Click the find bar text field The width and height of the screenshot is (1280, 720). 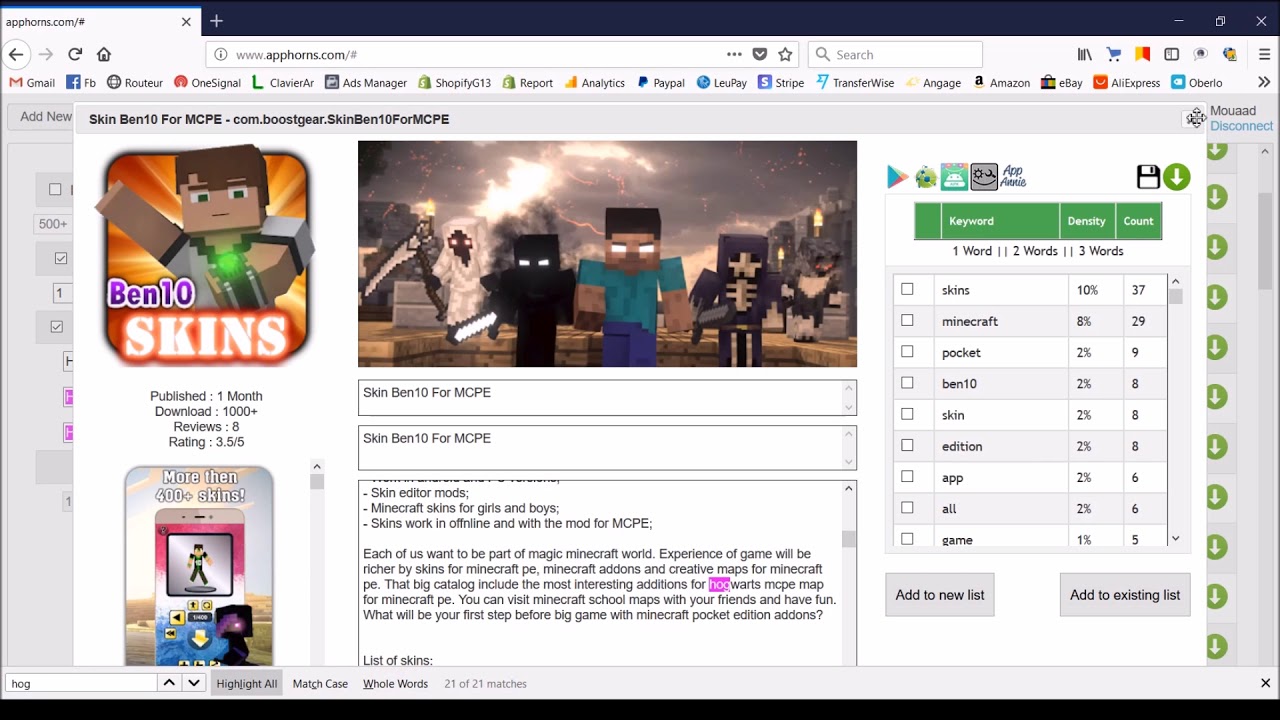(81, 684)
